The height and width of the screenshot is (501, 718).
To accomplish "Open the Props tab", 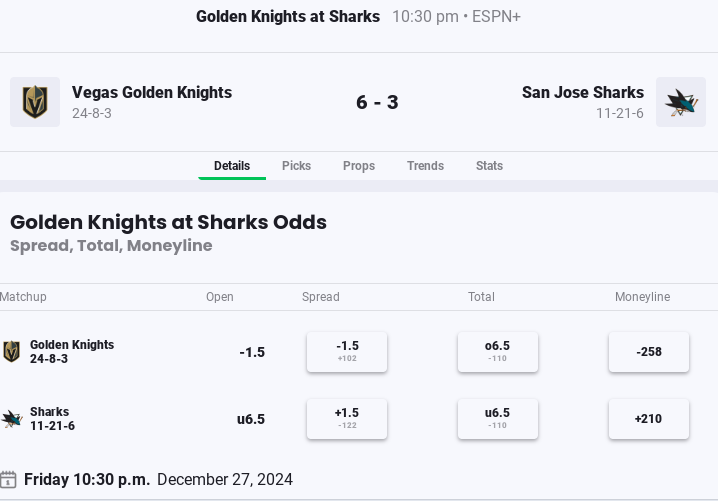I will [359, 166].
